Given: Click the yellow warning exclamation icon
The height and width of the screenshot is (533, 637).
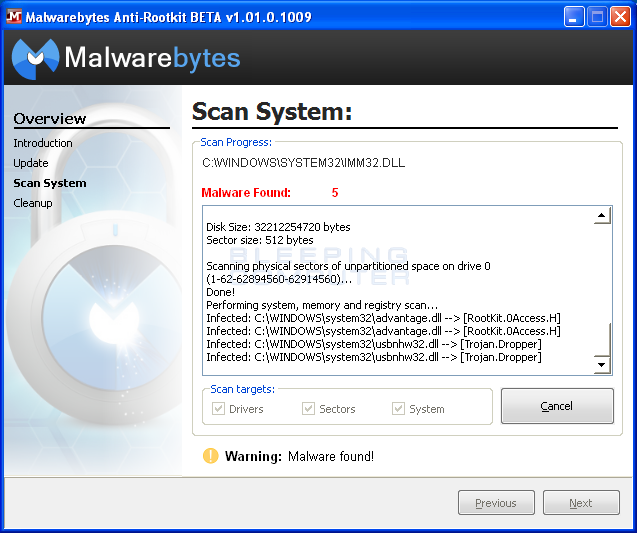Looking at the screenshot, I should tap(210, 456).
